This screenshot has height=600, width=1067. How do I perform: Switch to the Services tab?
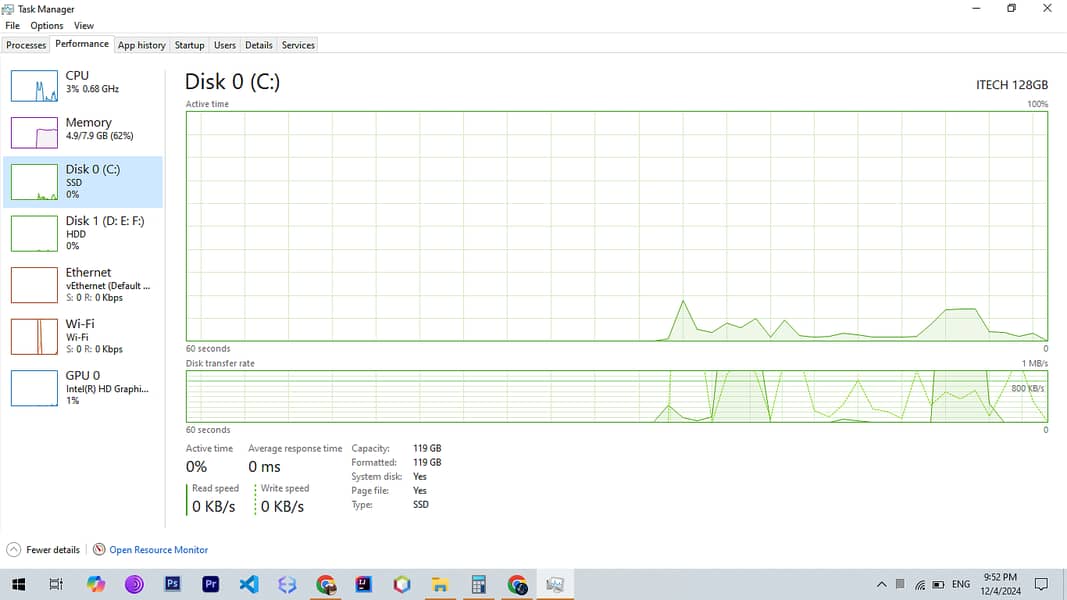[x=298, y=45]
